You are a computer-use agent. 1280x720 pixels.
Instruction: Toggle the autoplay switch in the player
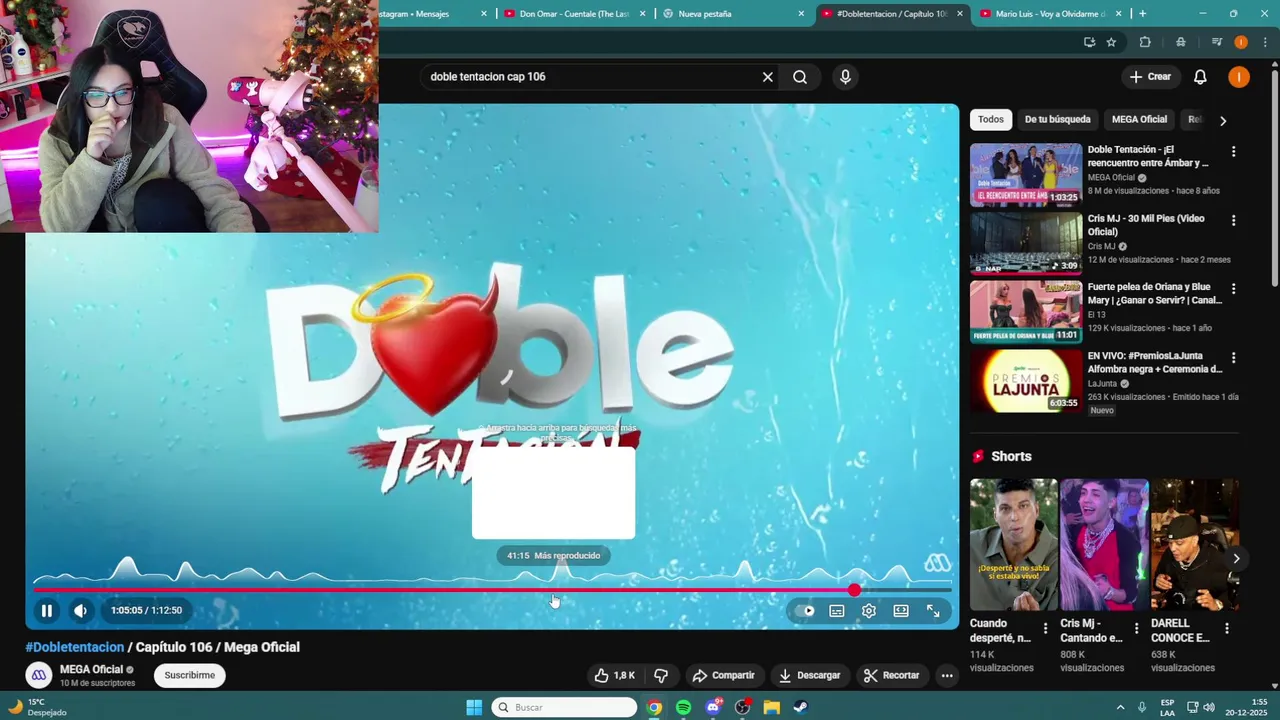click(x=805, y=611)
